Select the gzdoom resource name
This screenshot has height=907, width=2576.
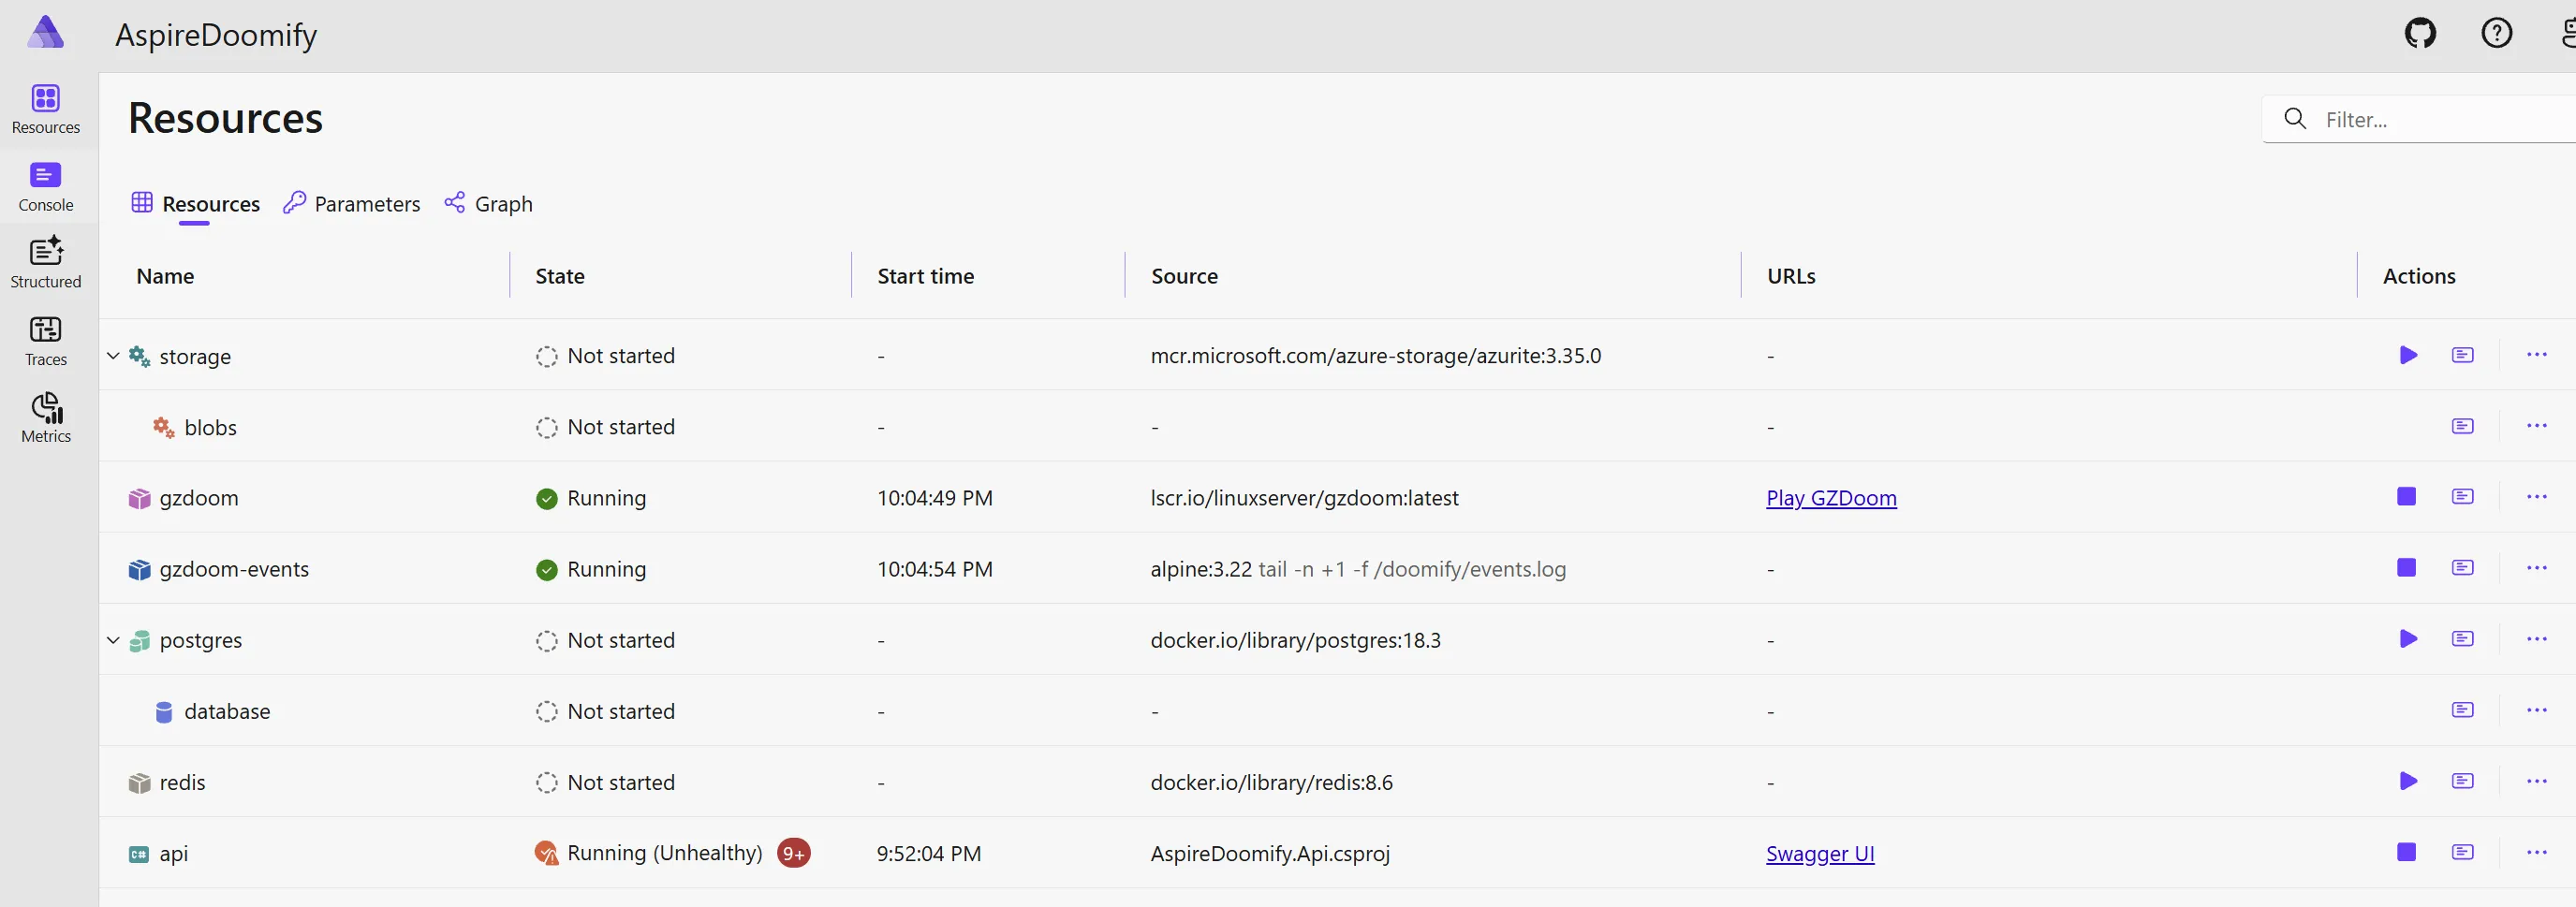tap(199, 498)
